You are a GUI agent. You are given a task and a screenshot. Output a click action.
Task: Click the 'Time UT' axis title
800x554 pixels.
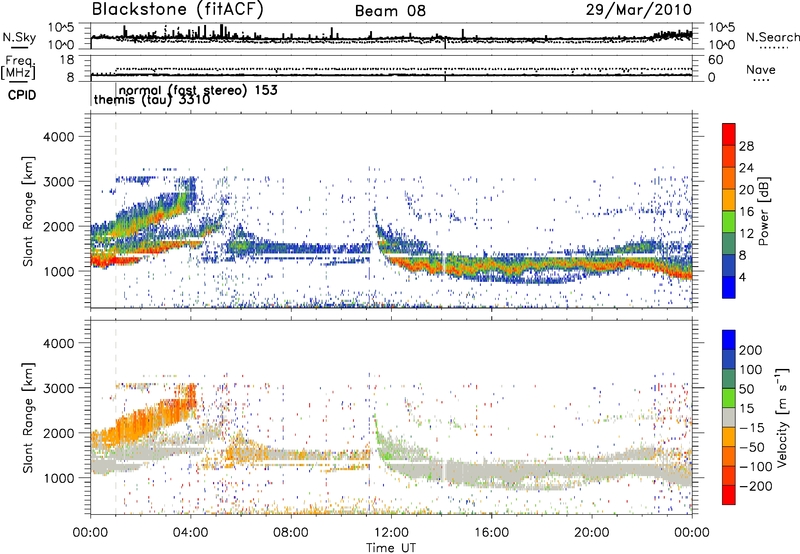pyautogui.click(x=391, y=547)
